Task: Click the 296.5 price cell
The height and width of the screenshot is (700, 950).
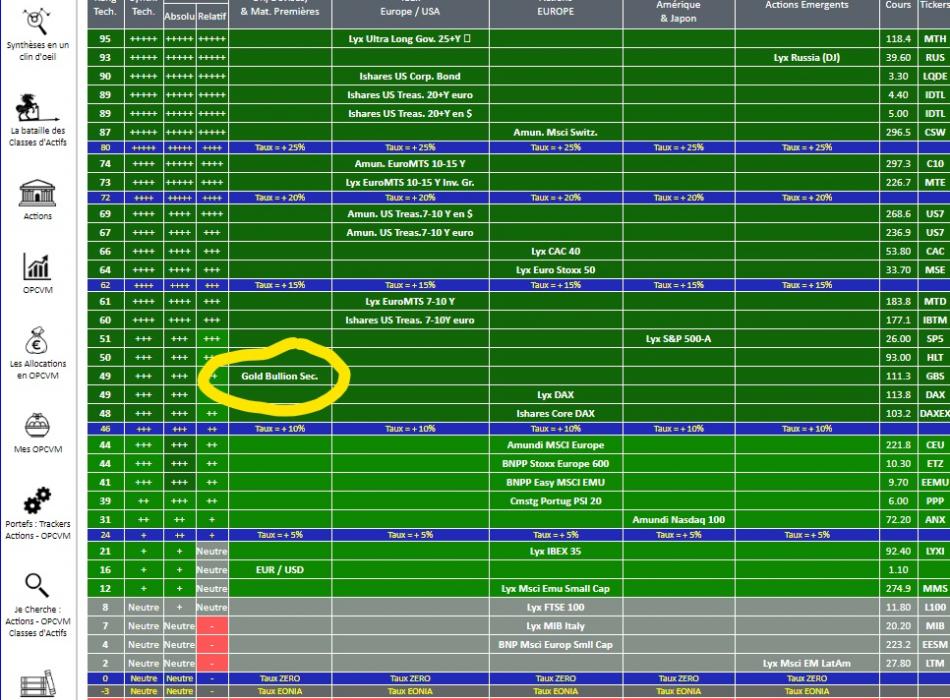Action: [x=898, y=133]
